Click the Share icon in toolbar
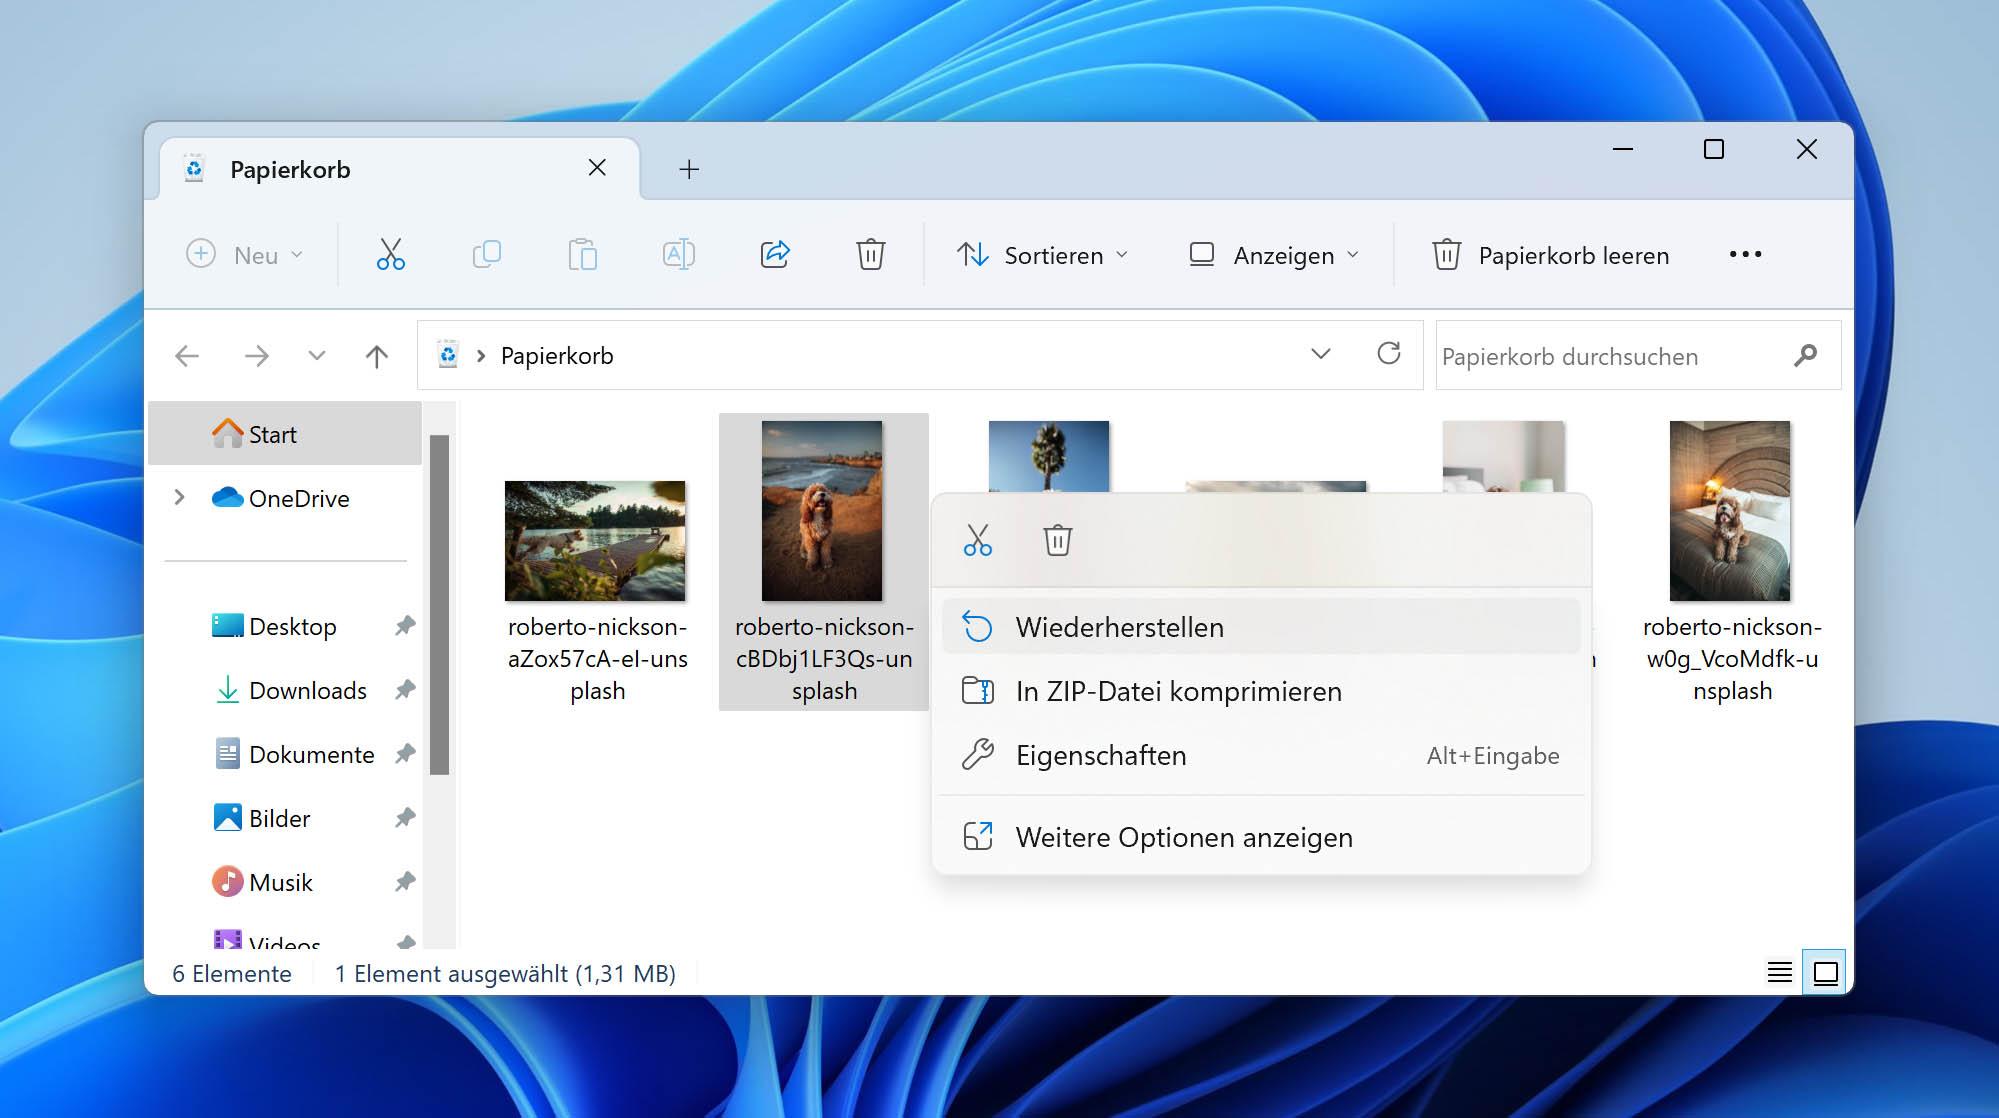This screenshot has height=1118, width=1999. [x=775, y=254]
